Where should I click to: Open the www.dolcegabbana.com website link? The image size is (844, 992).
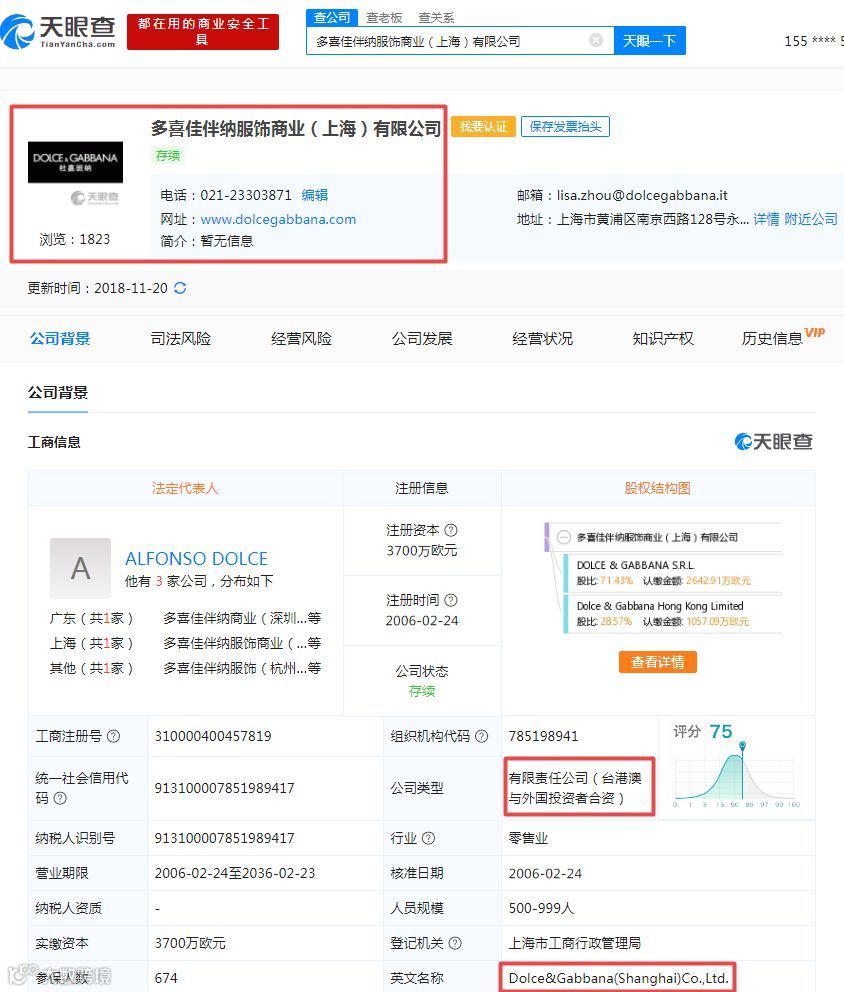click(x=278, y=220)
